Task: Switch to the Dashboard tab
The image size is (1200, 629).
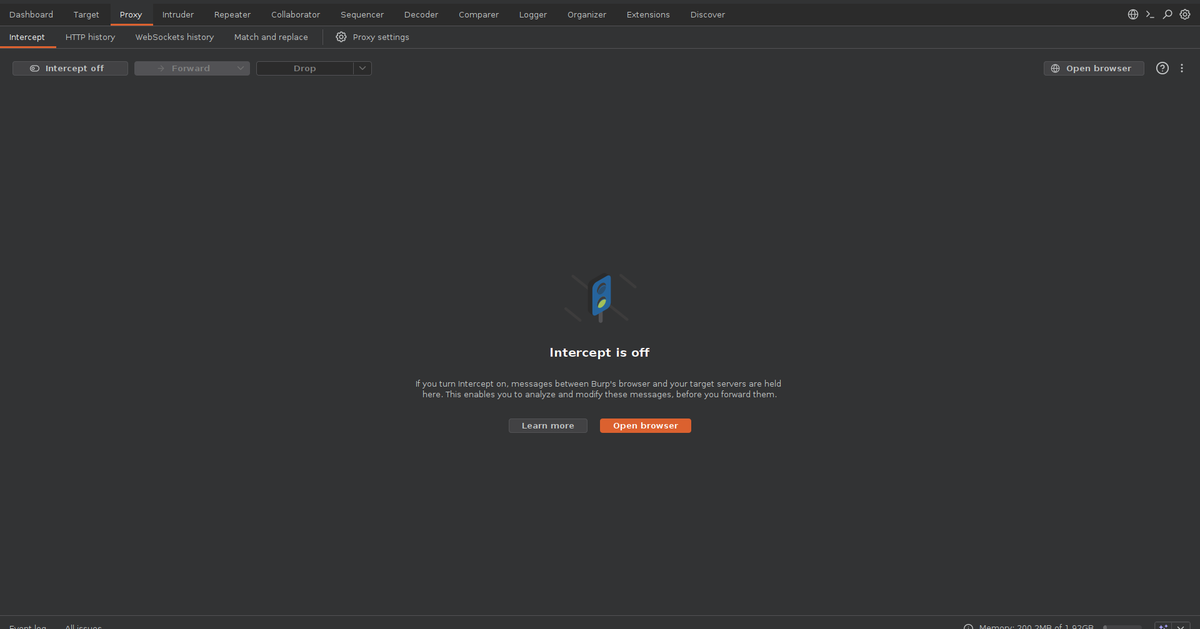Action: (31, 15)
